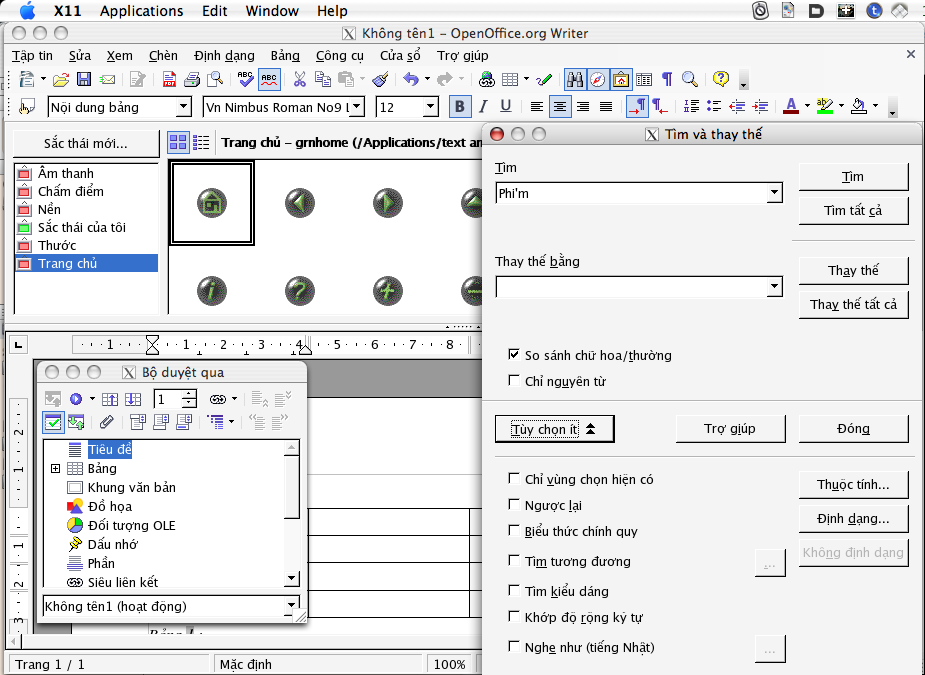The width and height of the screenshot is (925, 675).
Task: Click the home button thumbnail in Gallery
Action: [x=212, y=204]
